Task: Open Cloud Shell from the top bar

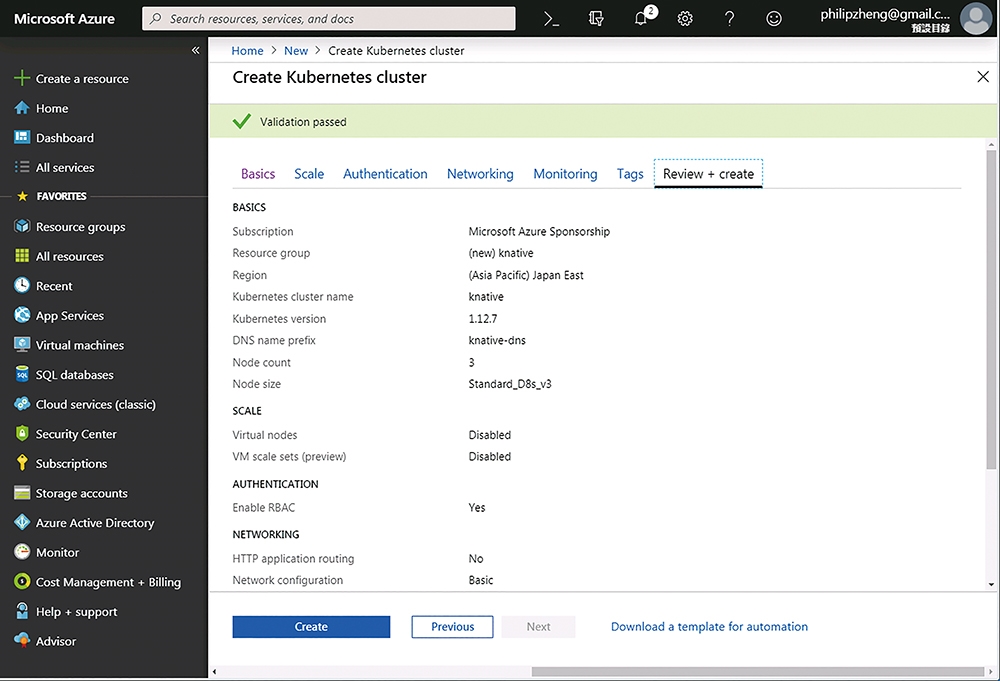Action: coord(551,19)
